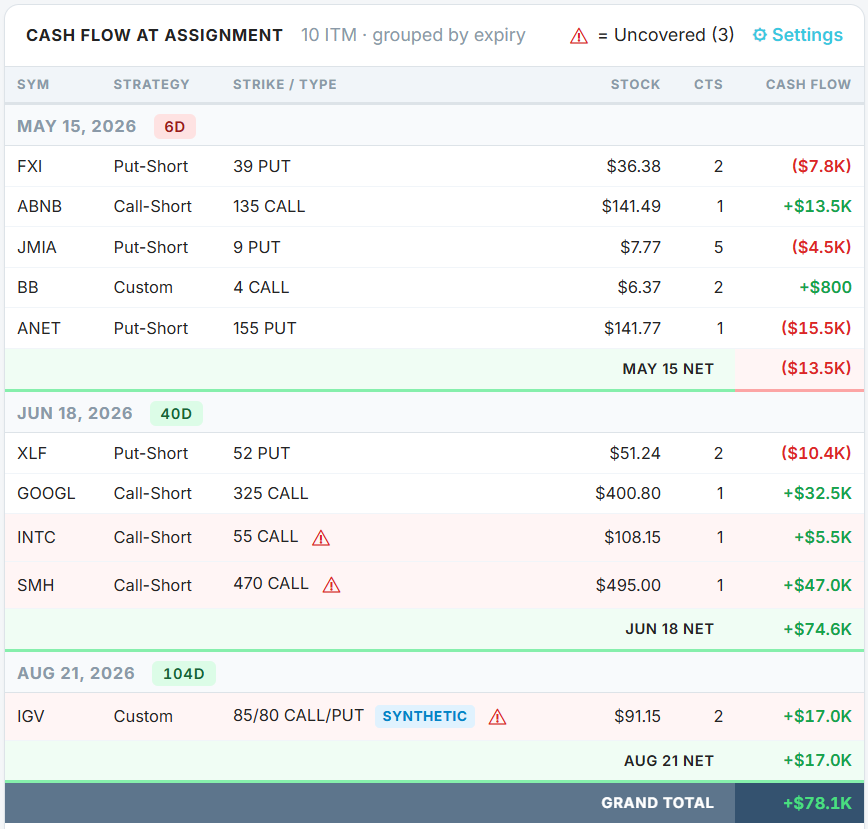Click the Call-Short strategy on GOOGL row

click(152, 493)
